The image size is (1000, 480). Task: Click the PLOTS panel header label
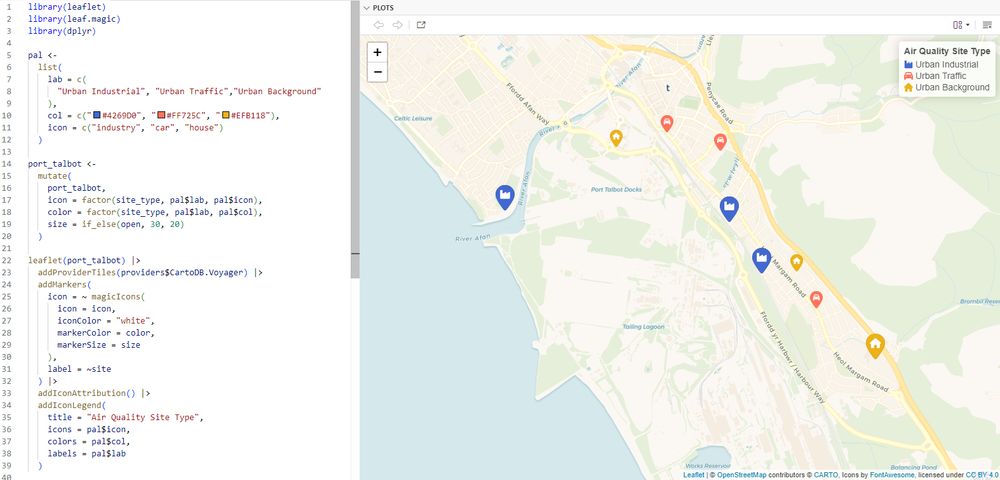pos(383,8)
